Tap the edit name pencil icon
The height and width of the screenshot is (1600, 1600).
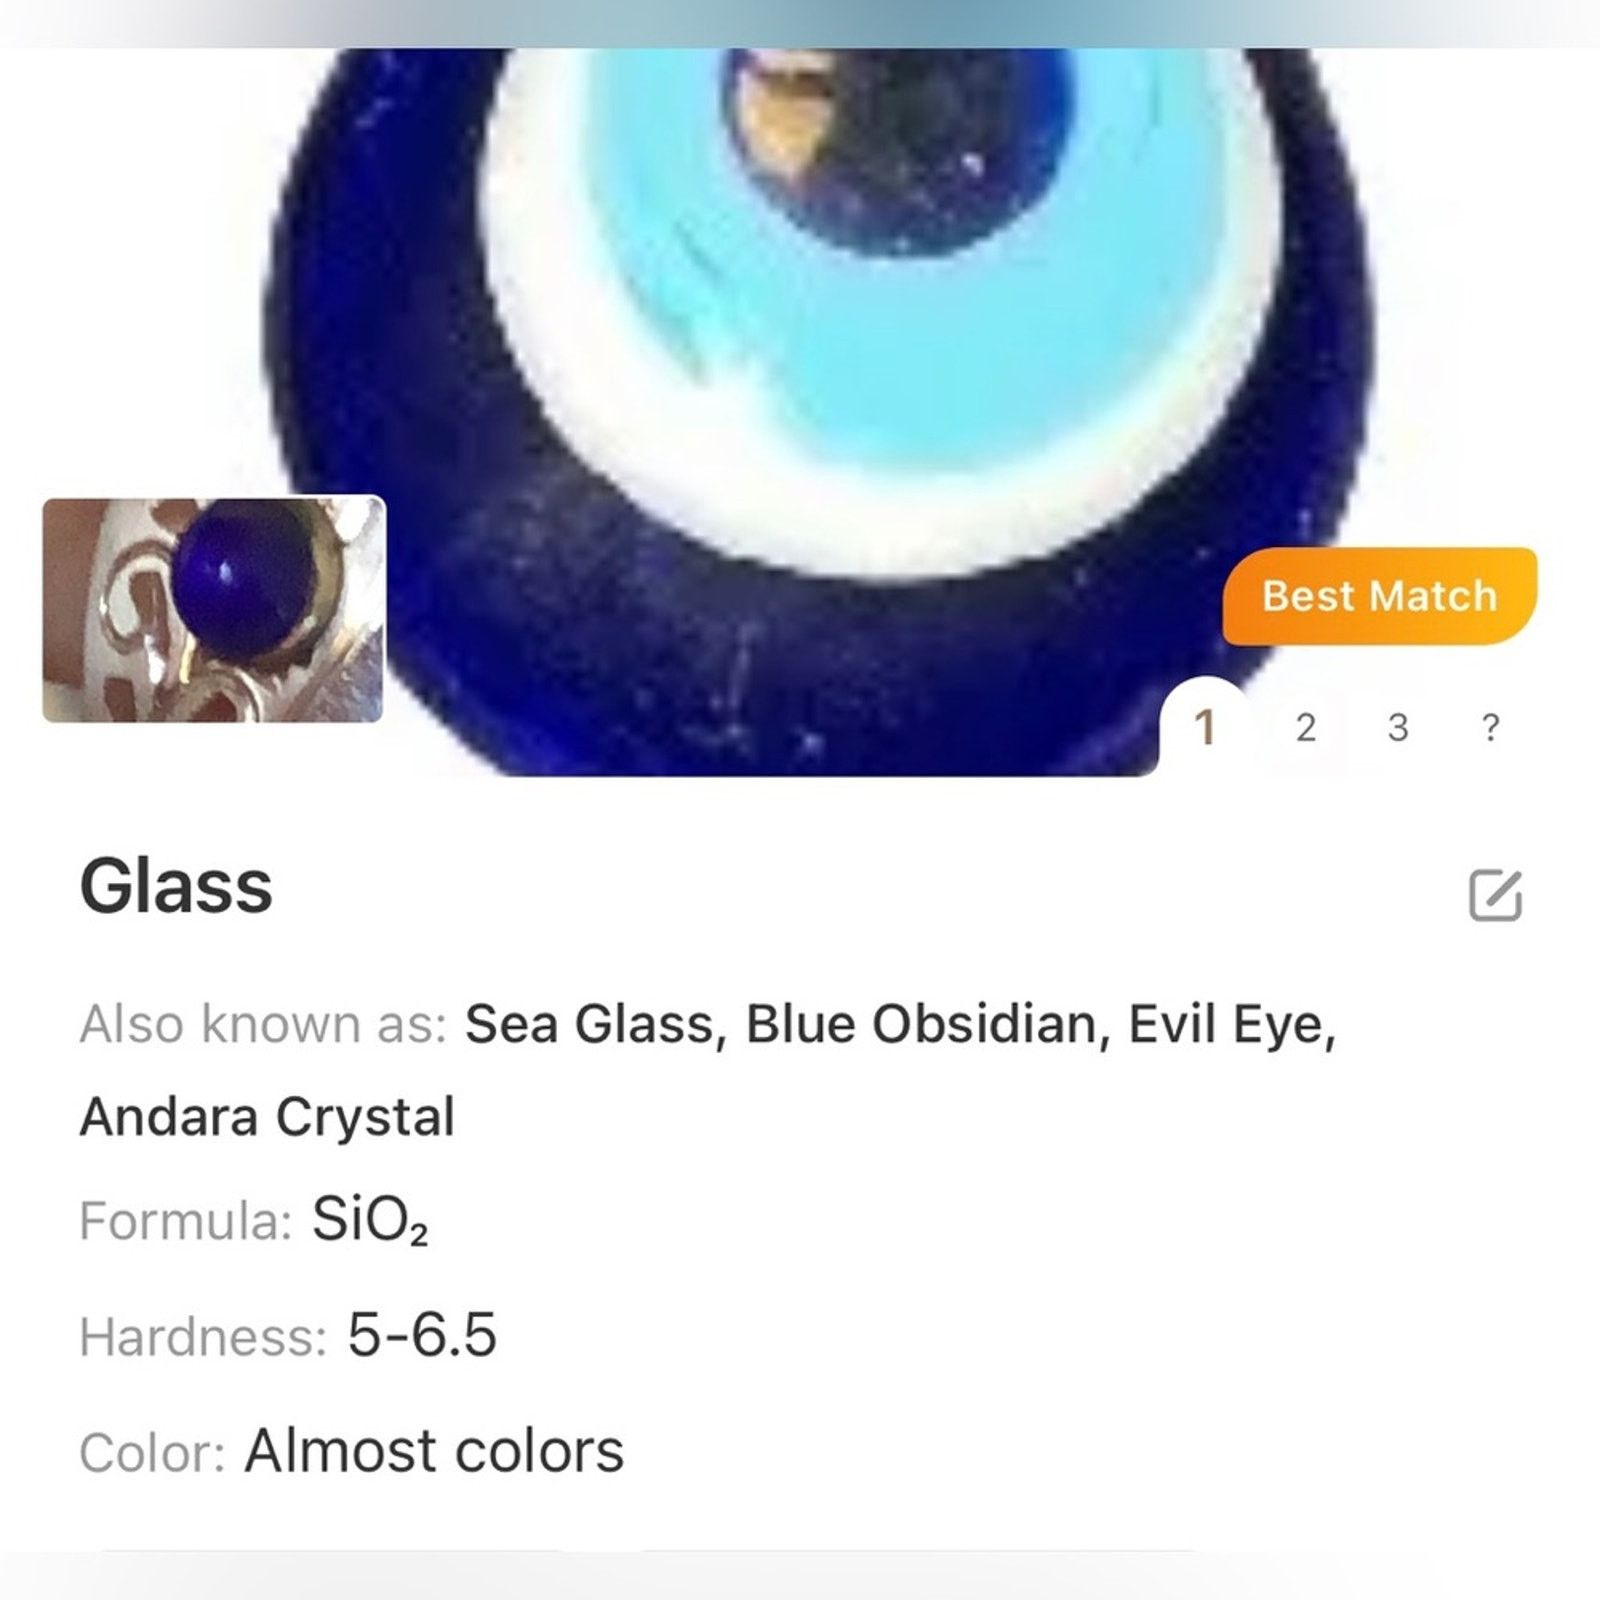pyautogui.click(x=1495, y=894)
